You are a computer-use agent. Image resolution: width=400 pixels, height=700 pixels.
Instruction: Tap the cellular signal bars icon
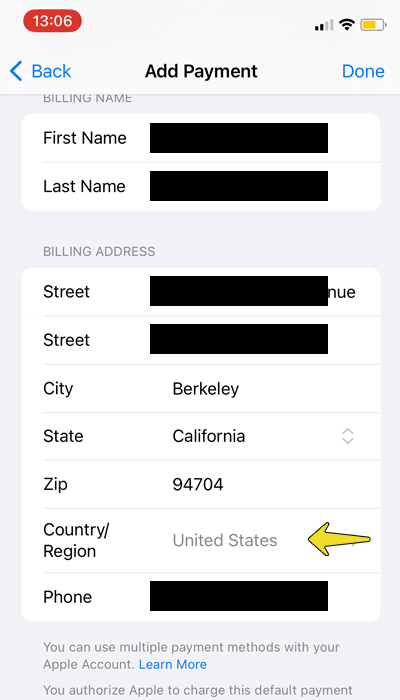324,25
